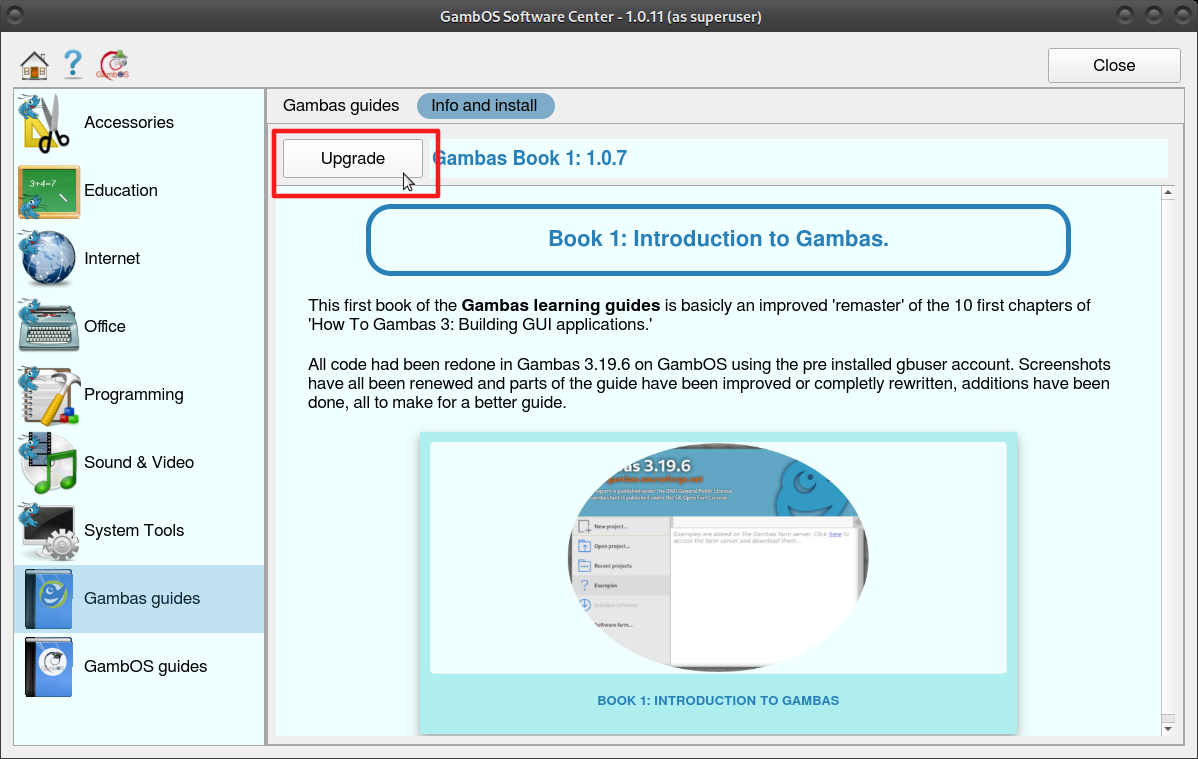Image resolution: width=1198 pixels, height=759 pixels.
Task: Open the Sound & Video category icon
Action: click(x=47, y=463)
